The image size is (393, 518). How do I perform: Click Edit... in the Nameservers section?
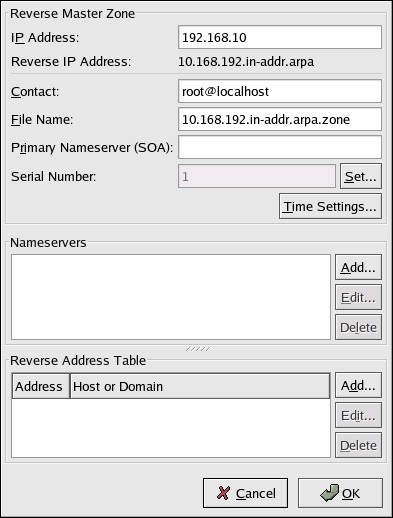pos(358,297)
